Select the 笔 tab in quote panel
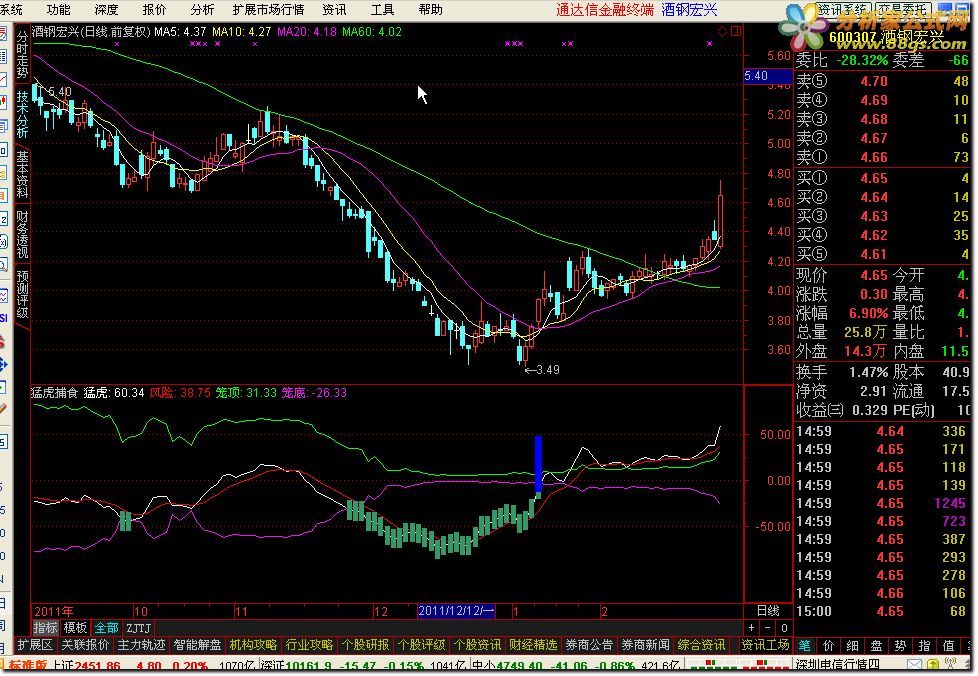Image resolution: width=978 pixels, height=676 pixels. coord(805,646)
